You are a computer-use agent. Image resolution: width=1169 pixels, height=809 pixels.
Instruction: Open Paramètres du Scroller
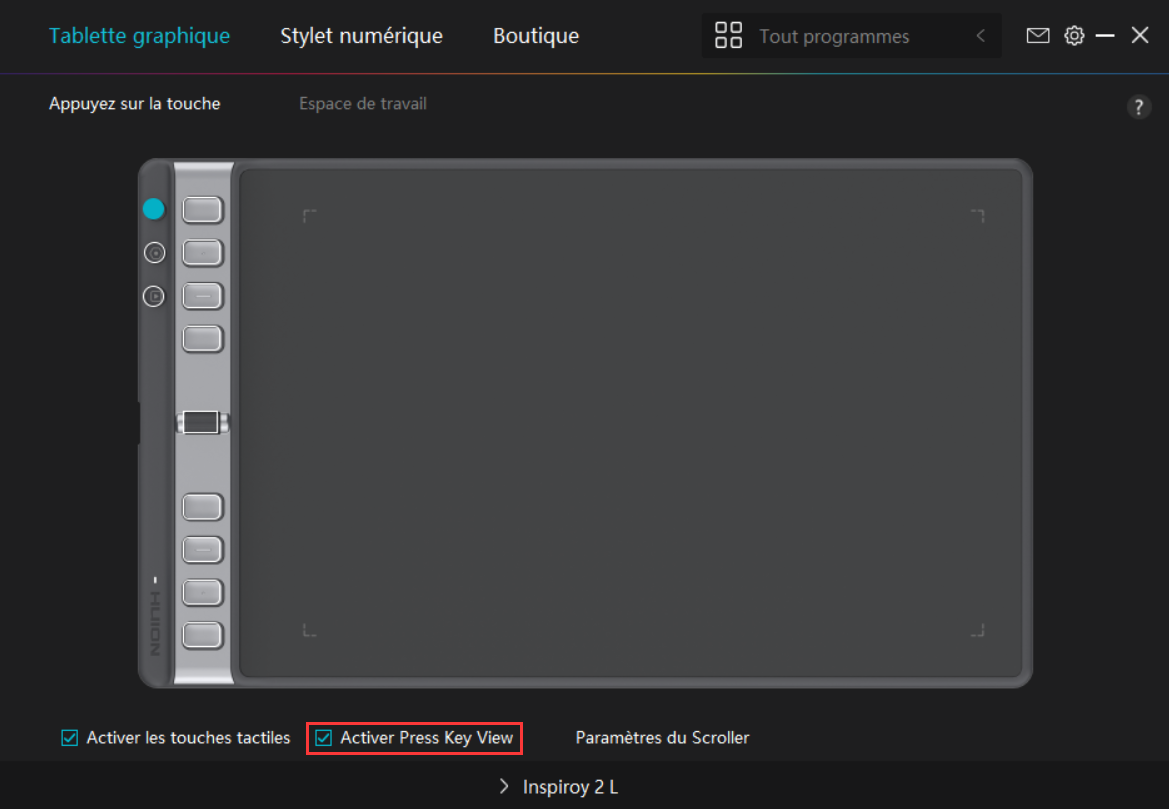tap(662, 738)
